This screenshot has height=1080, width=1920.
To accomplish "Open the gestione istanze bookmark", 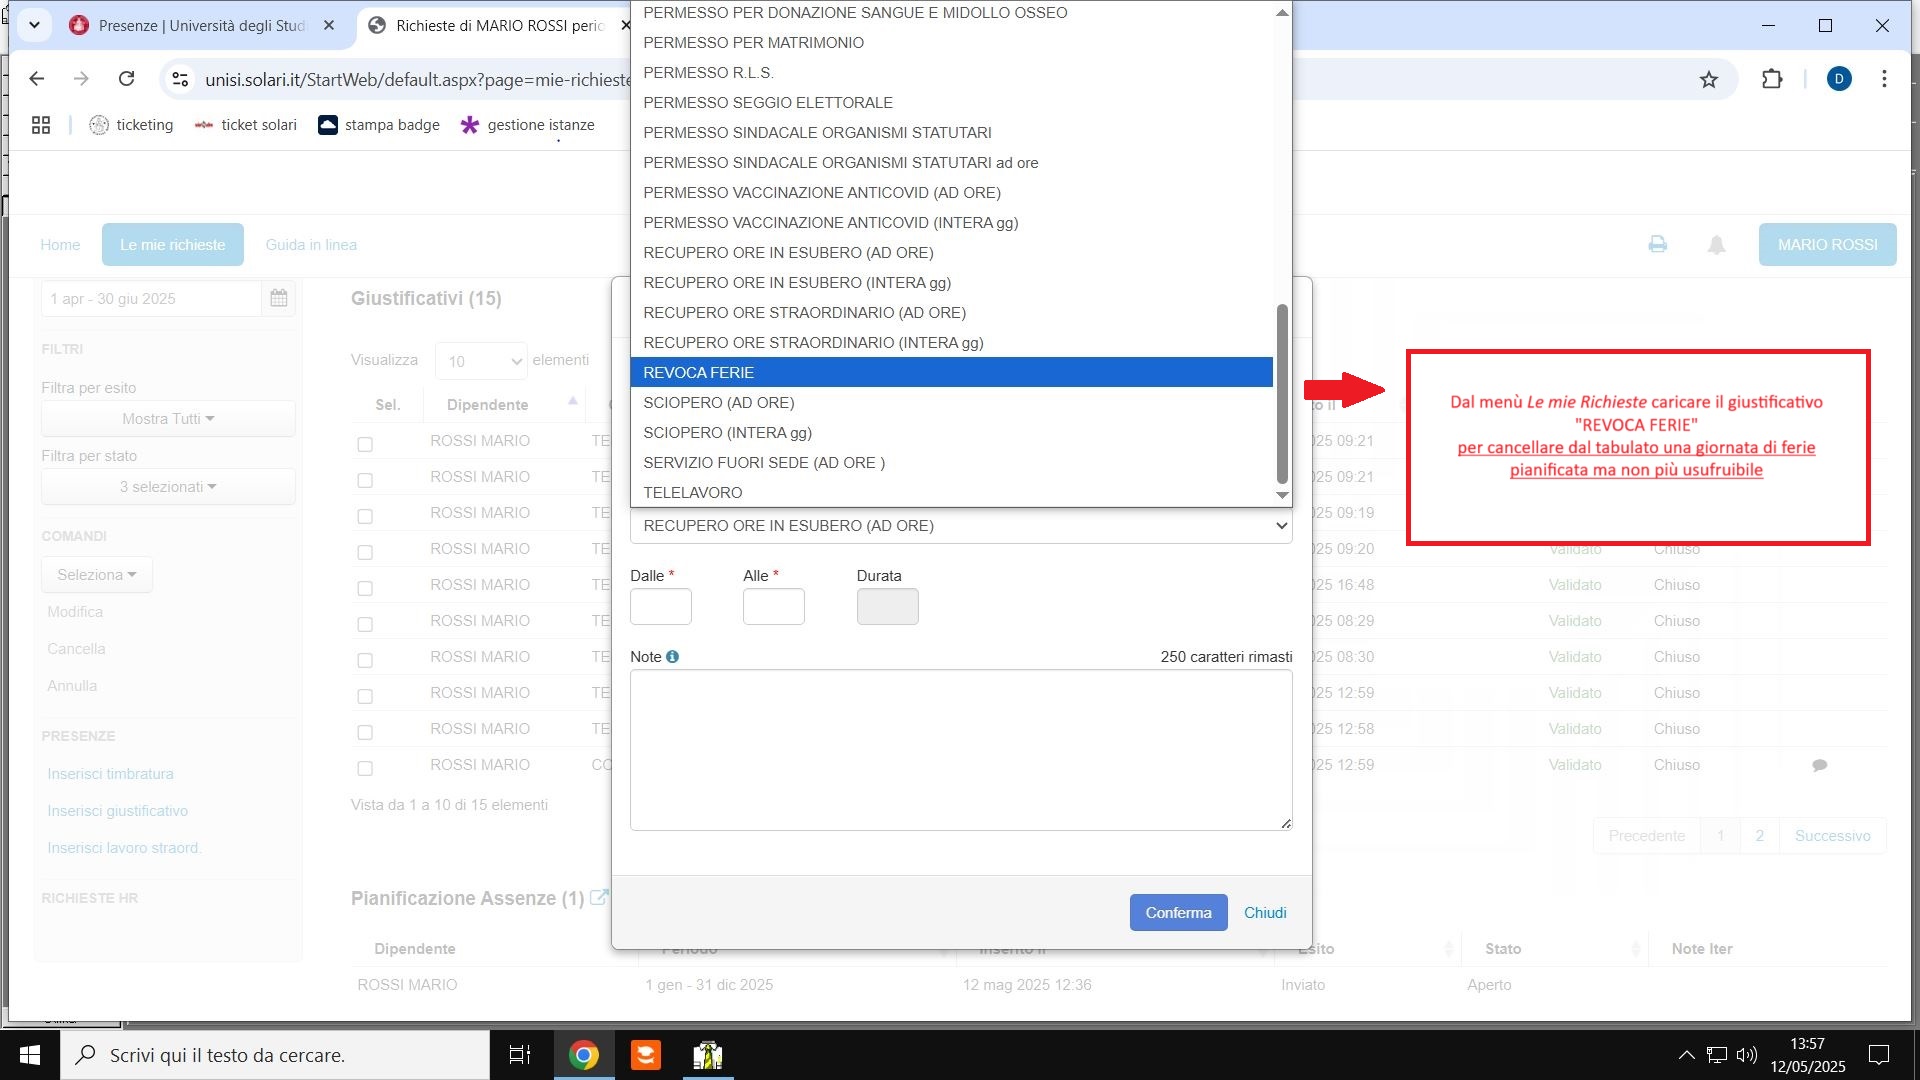I will tap(527, 125).
